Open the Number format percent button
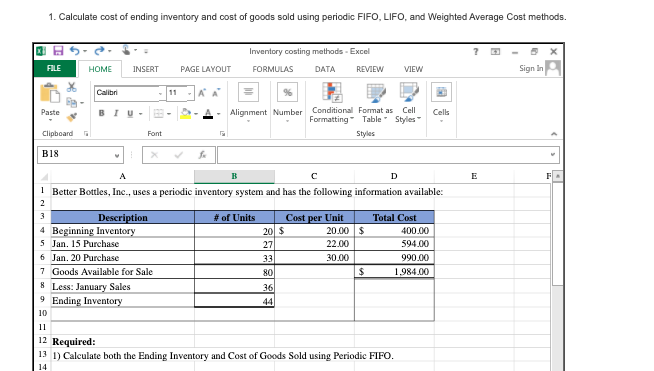 (x=287, y=103)
